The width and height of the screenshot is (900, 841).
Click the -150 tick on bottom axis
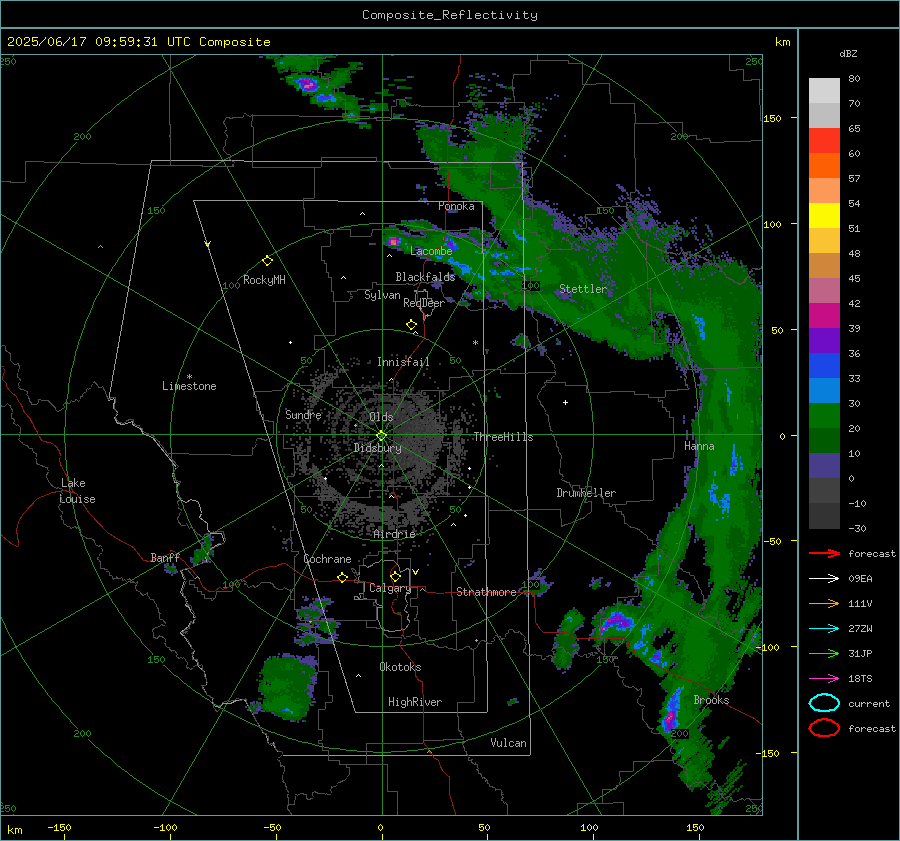pos(59,827)
